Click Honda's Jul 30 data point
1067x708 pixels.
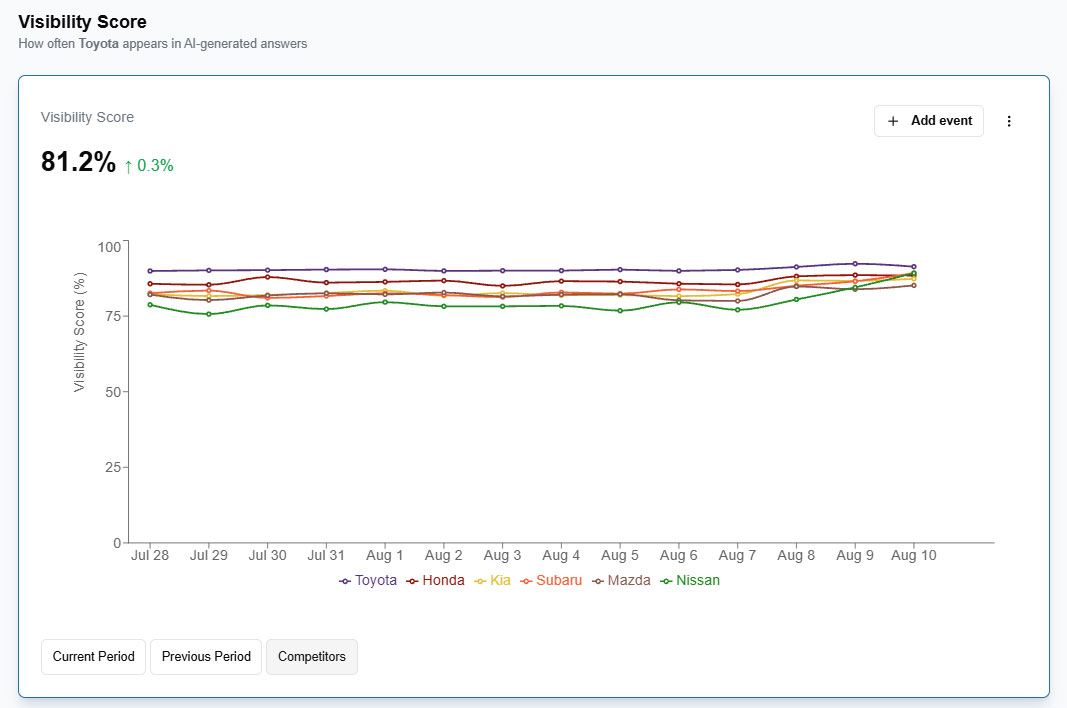point(267,276)
